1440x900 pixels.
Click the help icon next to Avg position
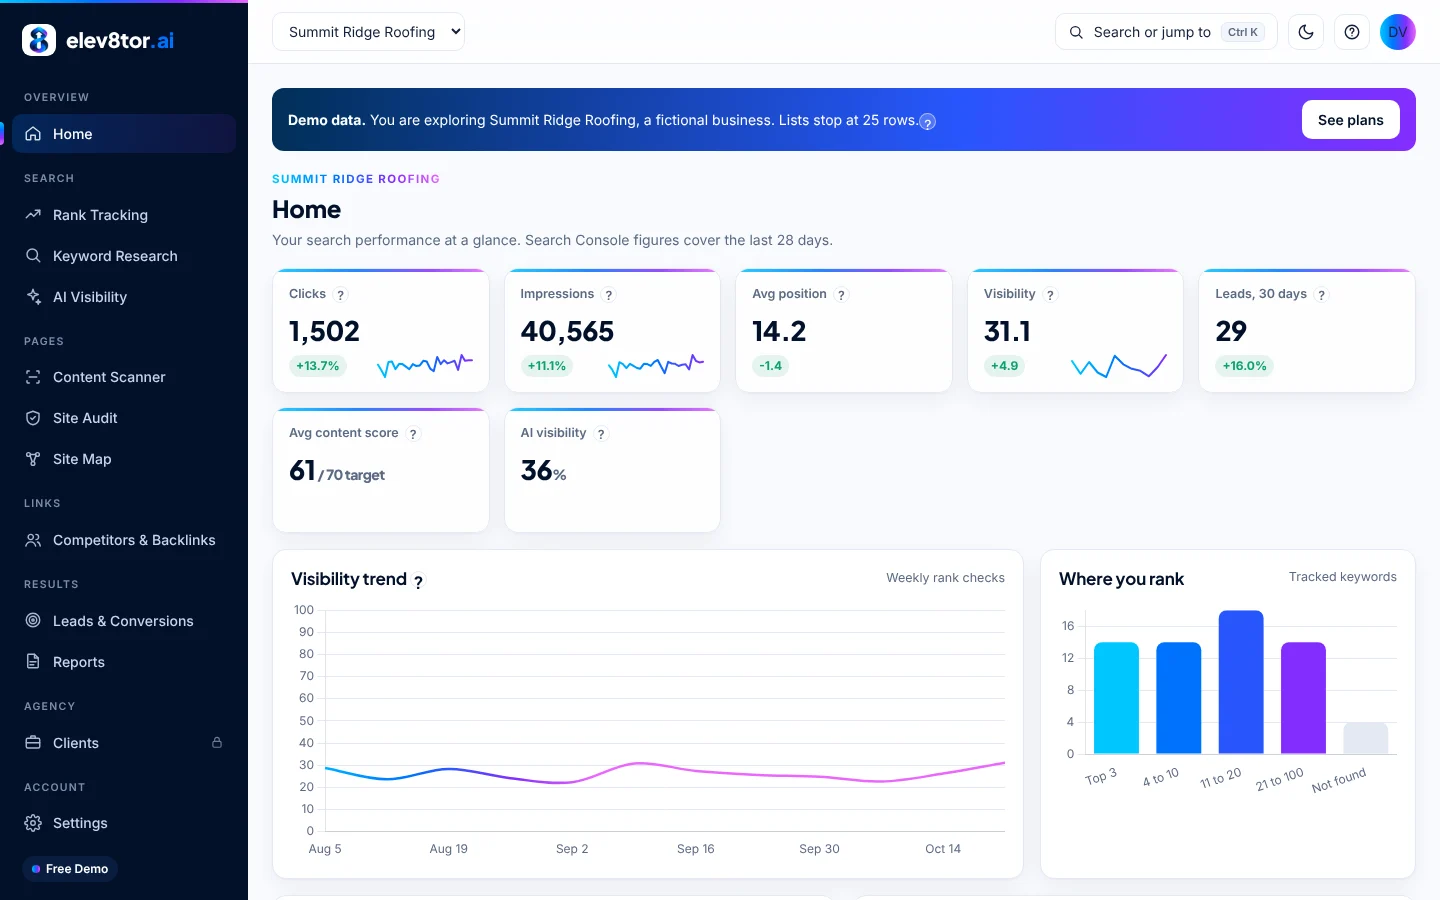coord(841,295)
